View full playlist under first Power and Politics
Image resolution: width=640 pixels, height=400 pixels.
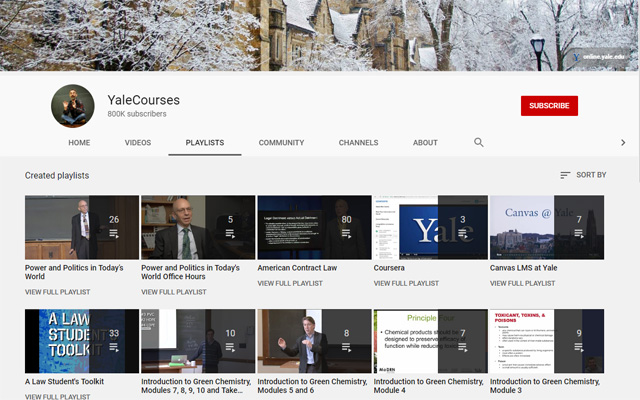click(x=57, y=292)
